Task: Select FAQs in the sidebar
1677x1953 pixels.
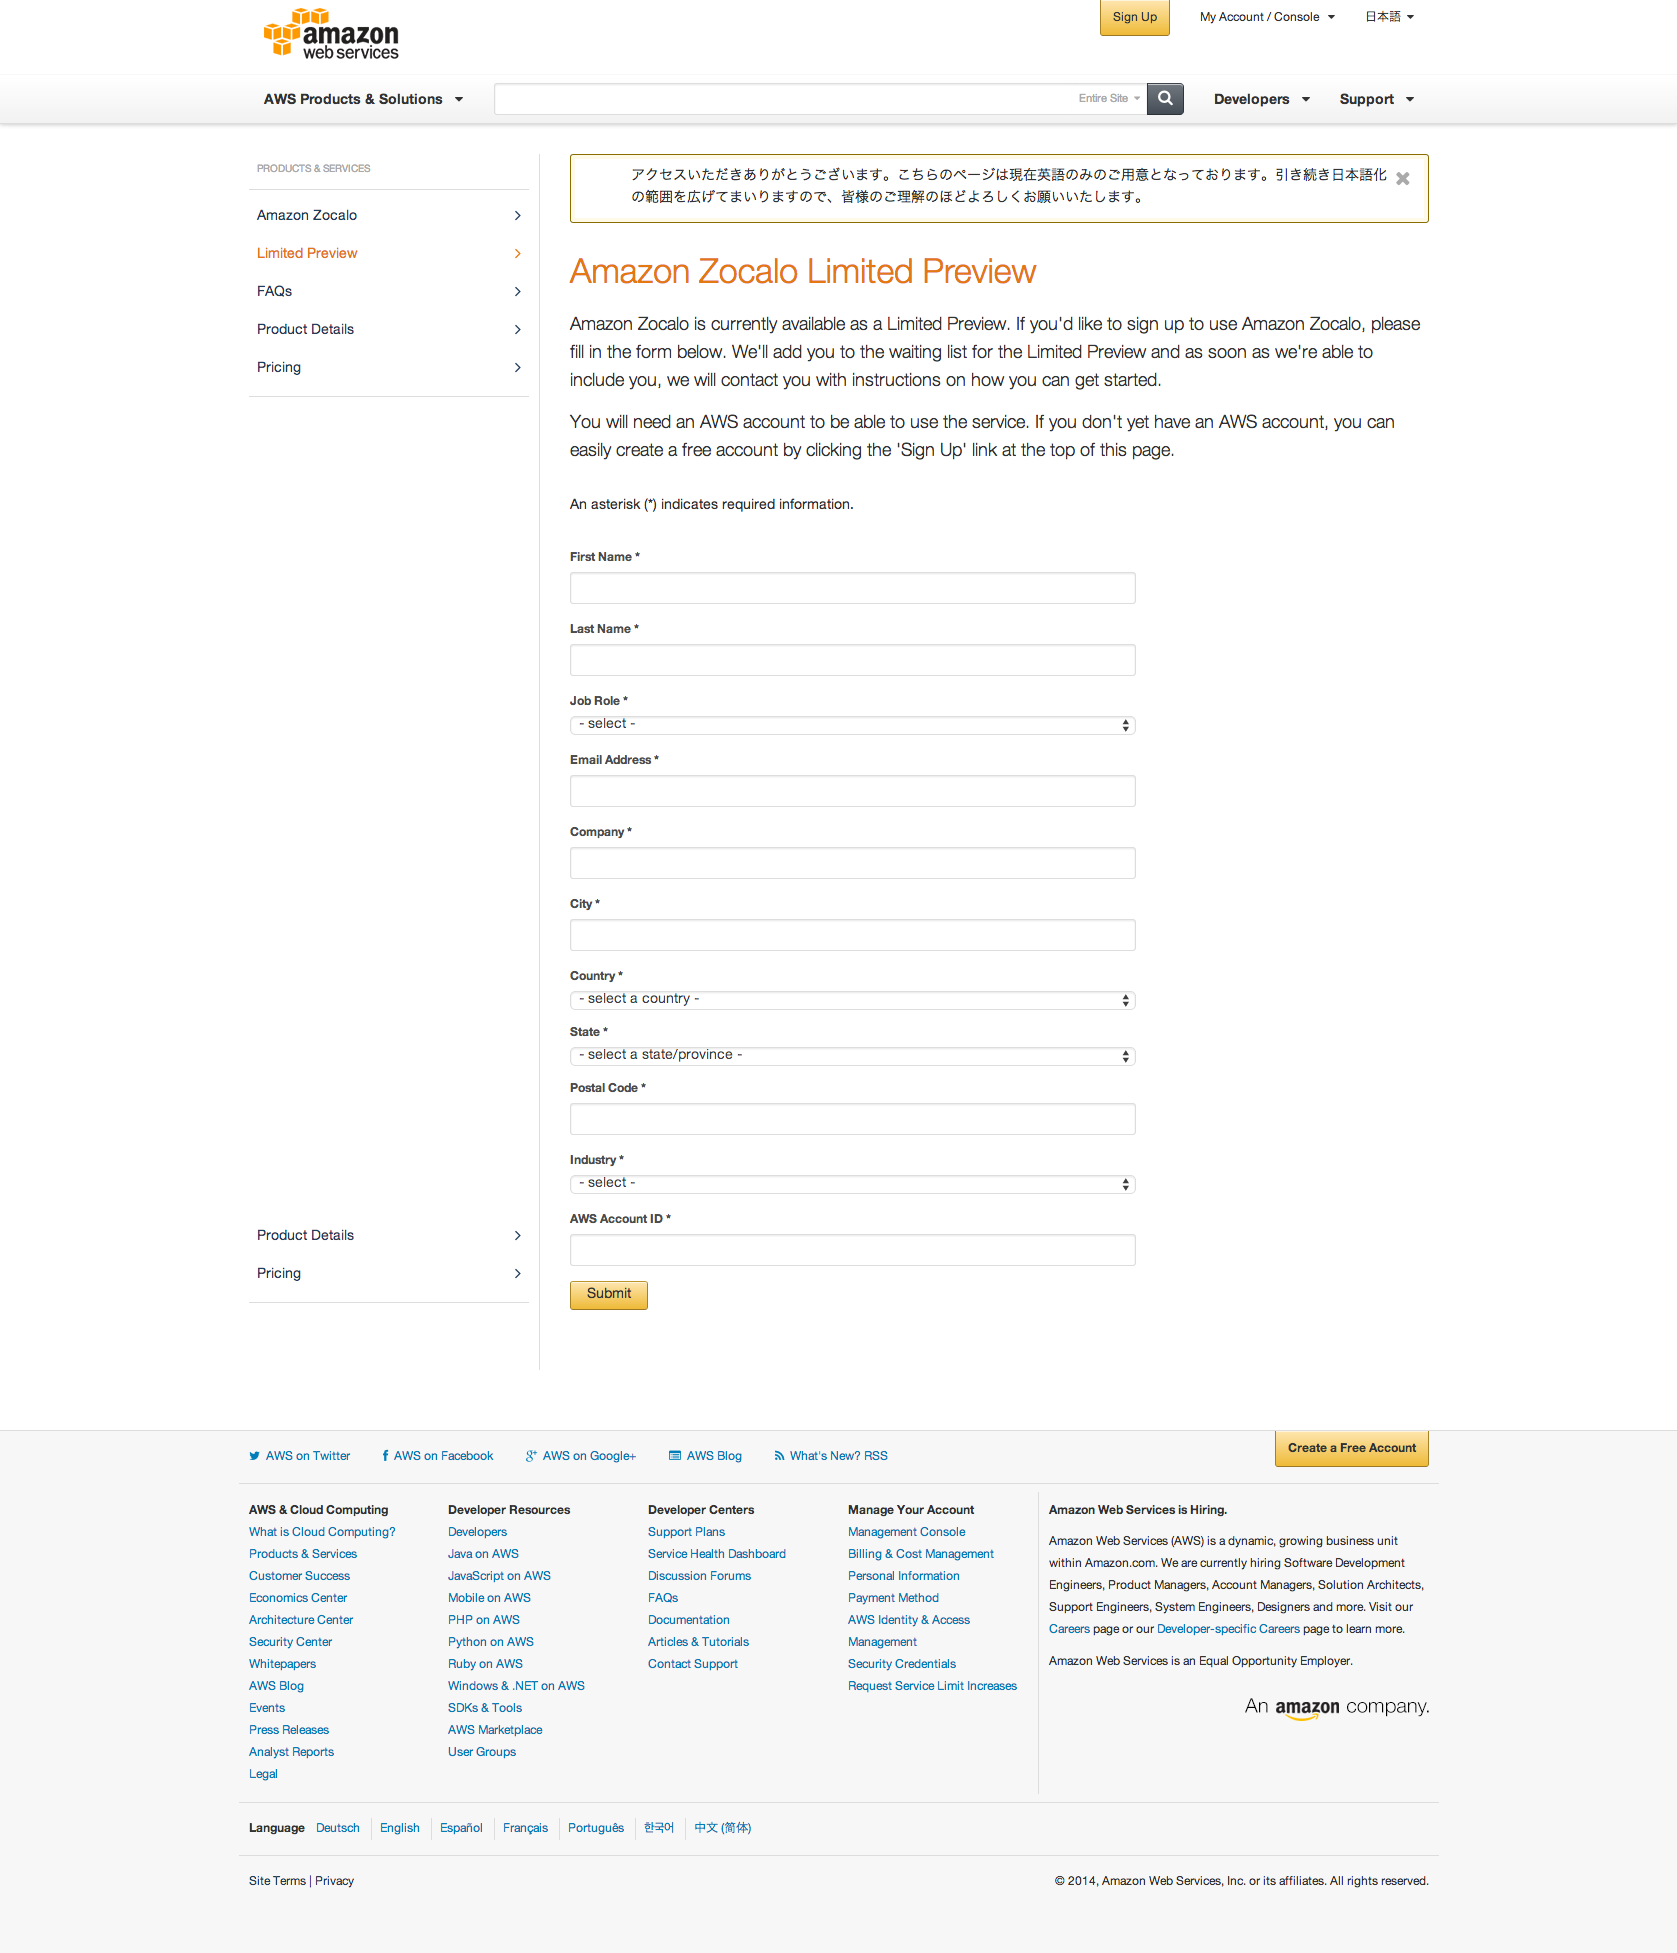Action: (x=275, y=291)
